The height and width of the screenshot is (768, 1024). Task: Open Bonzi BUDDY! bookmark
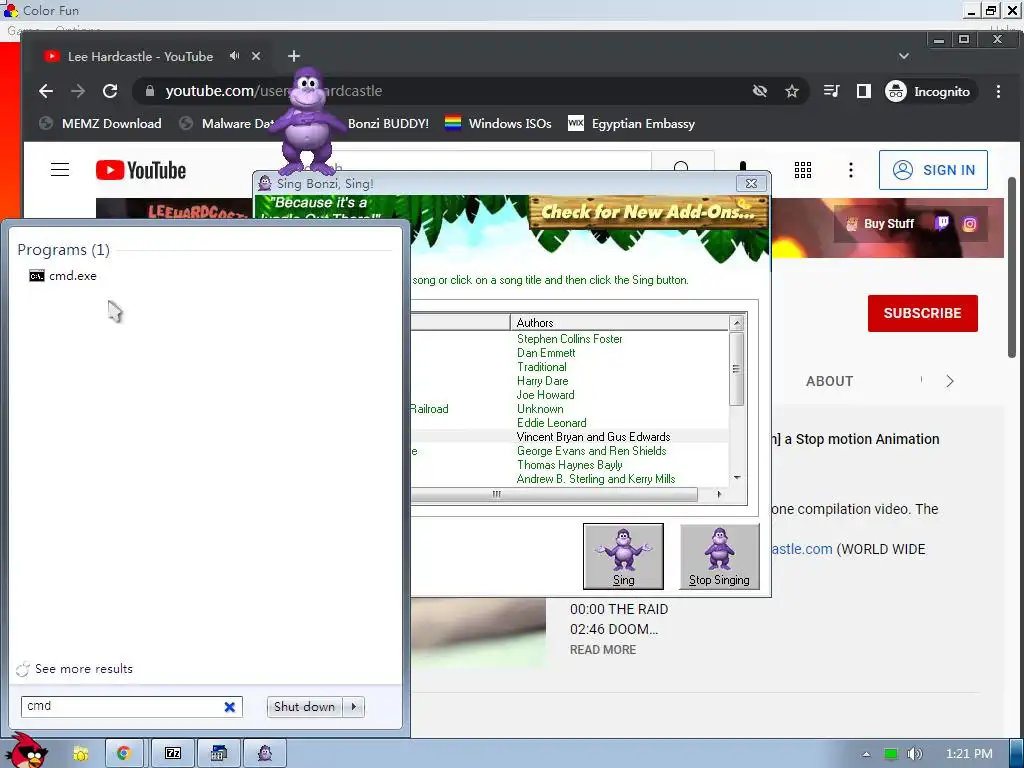[388, 123]
